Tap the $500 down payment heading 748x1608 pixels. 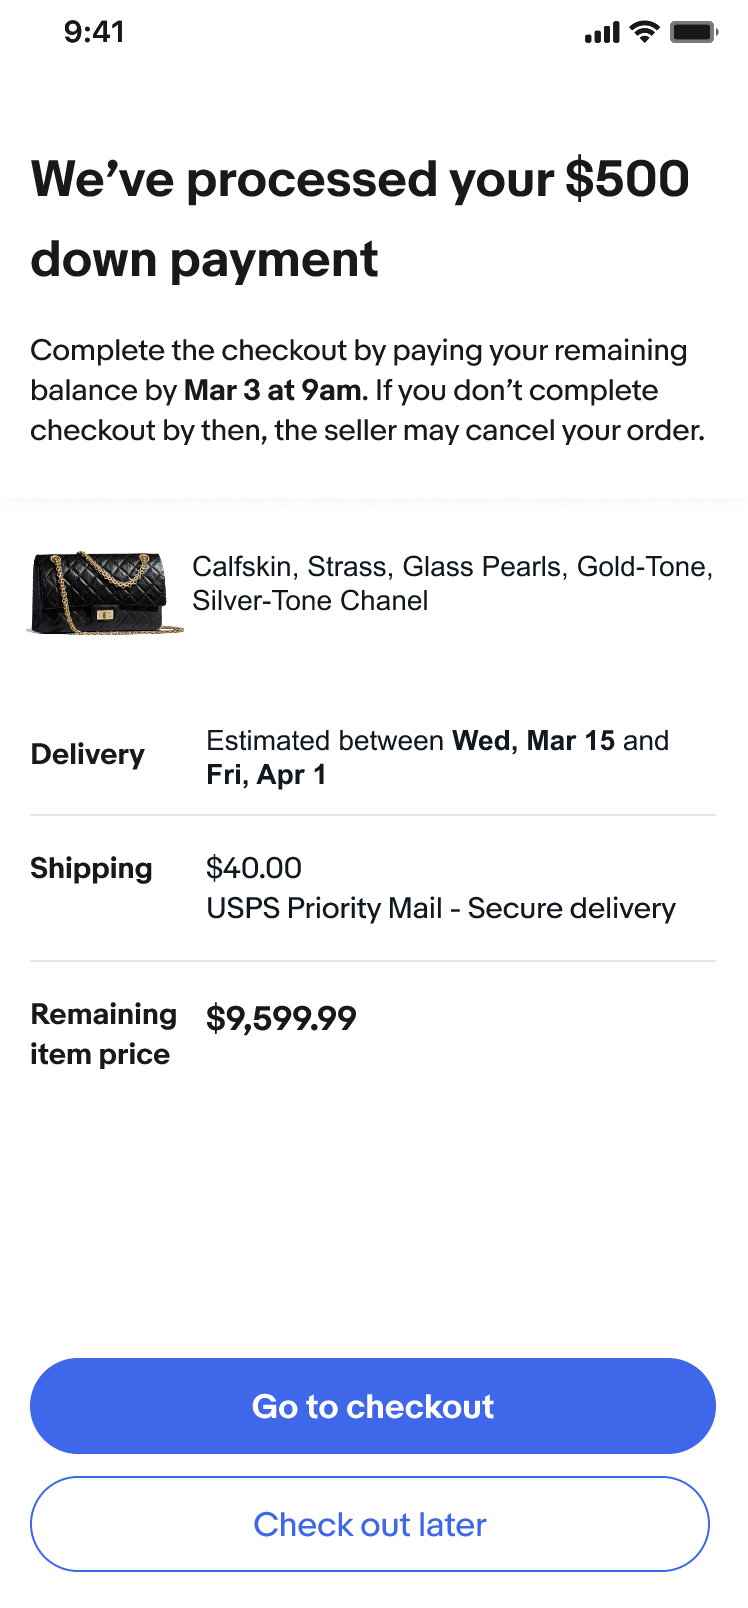click(360, 219)
